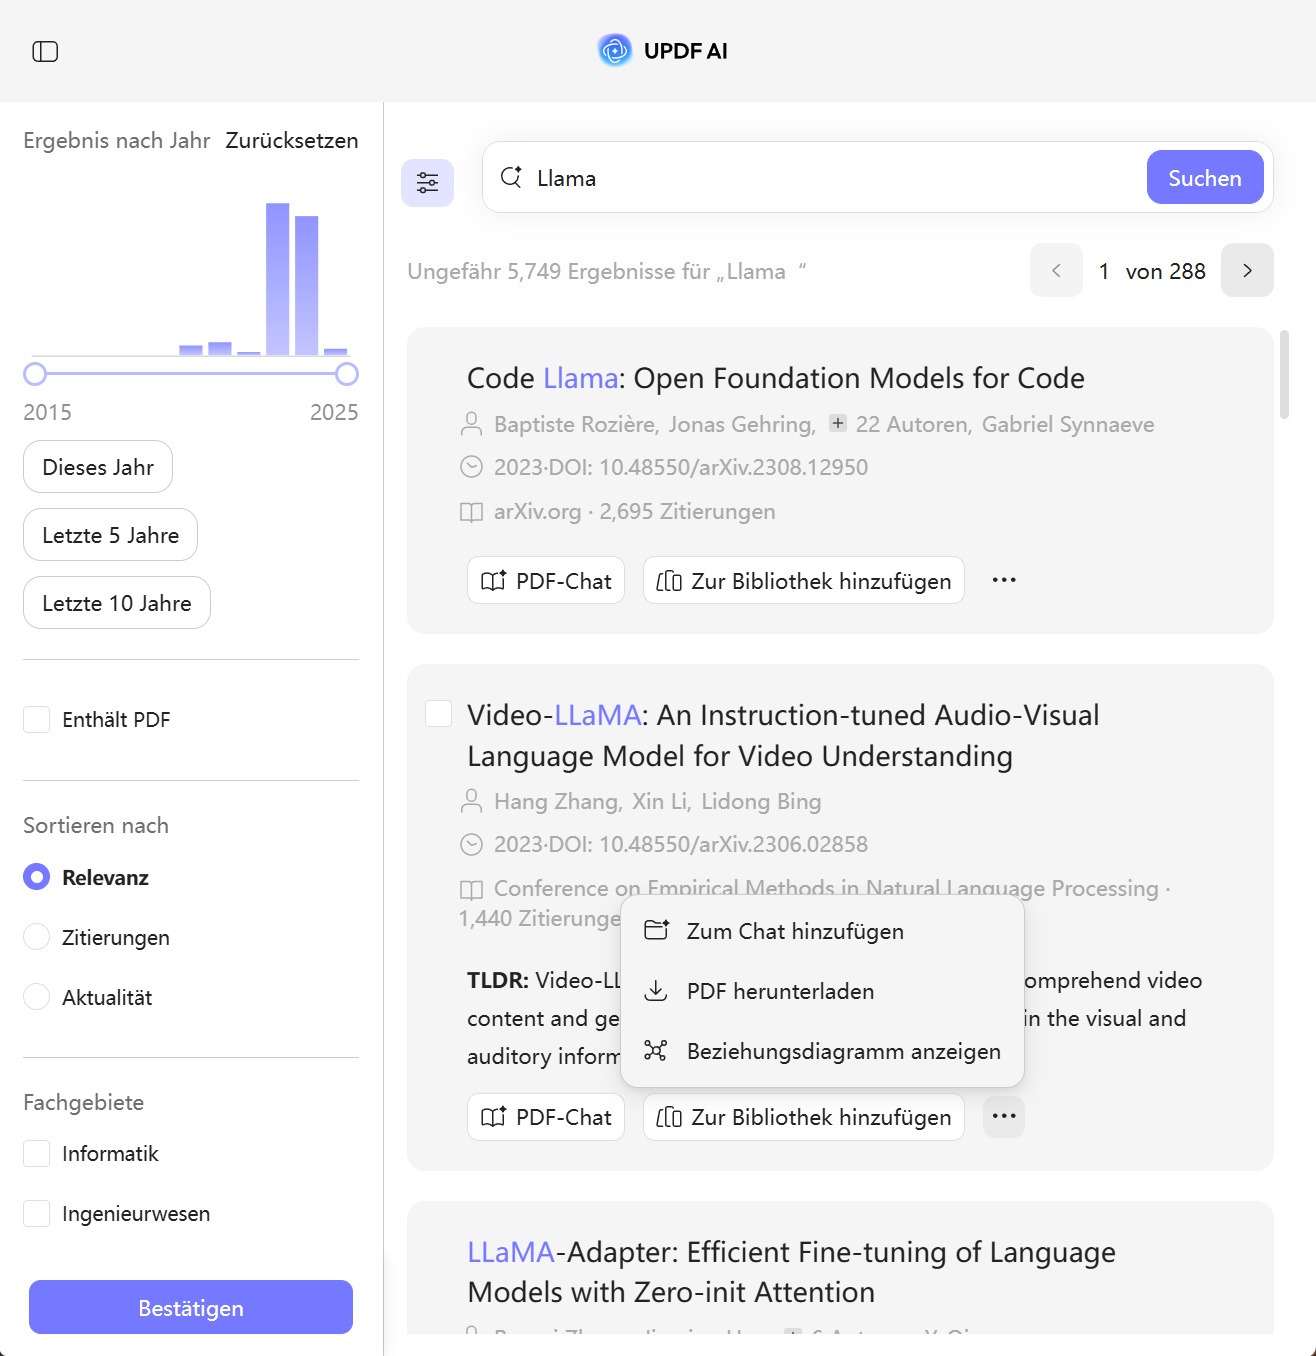Click the filter settings icon
The height and width of the screenshot is (1356, 1316).
click(427, 183)
